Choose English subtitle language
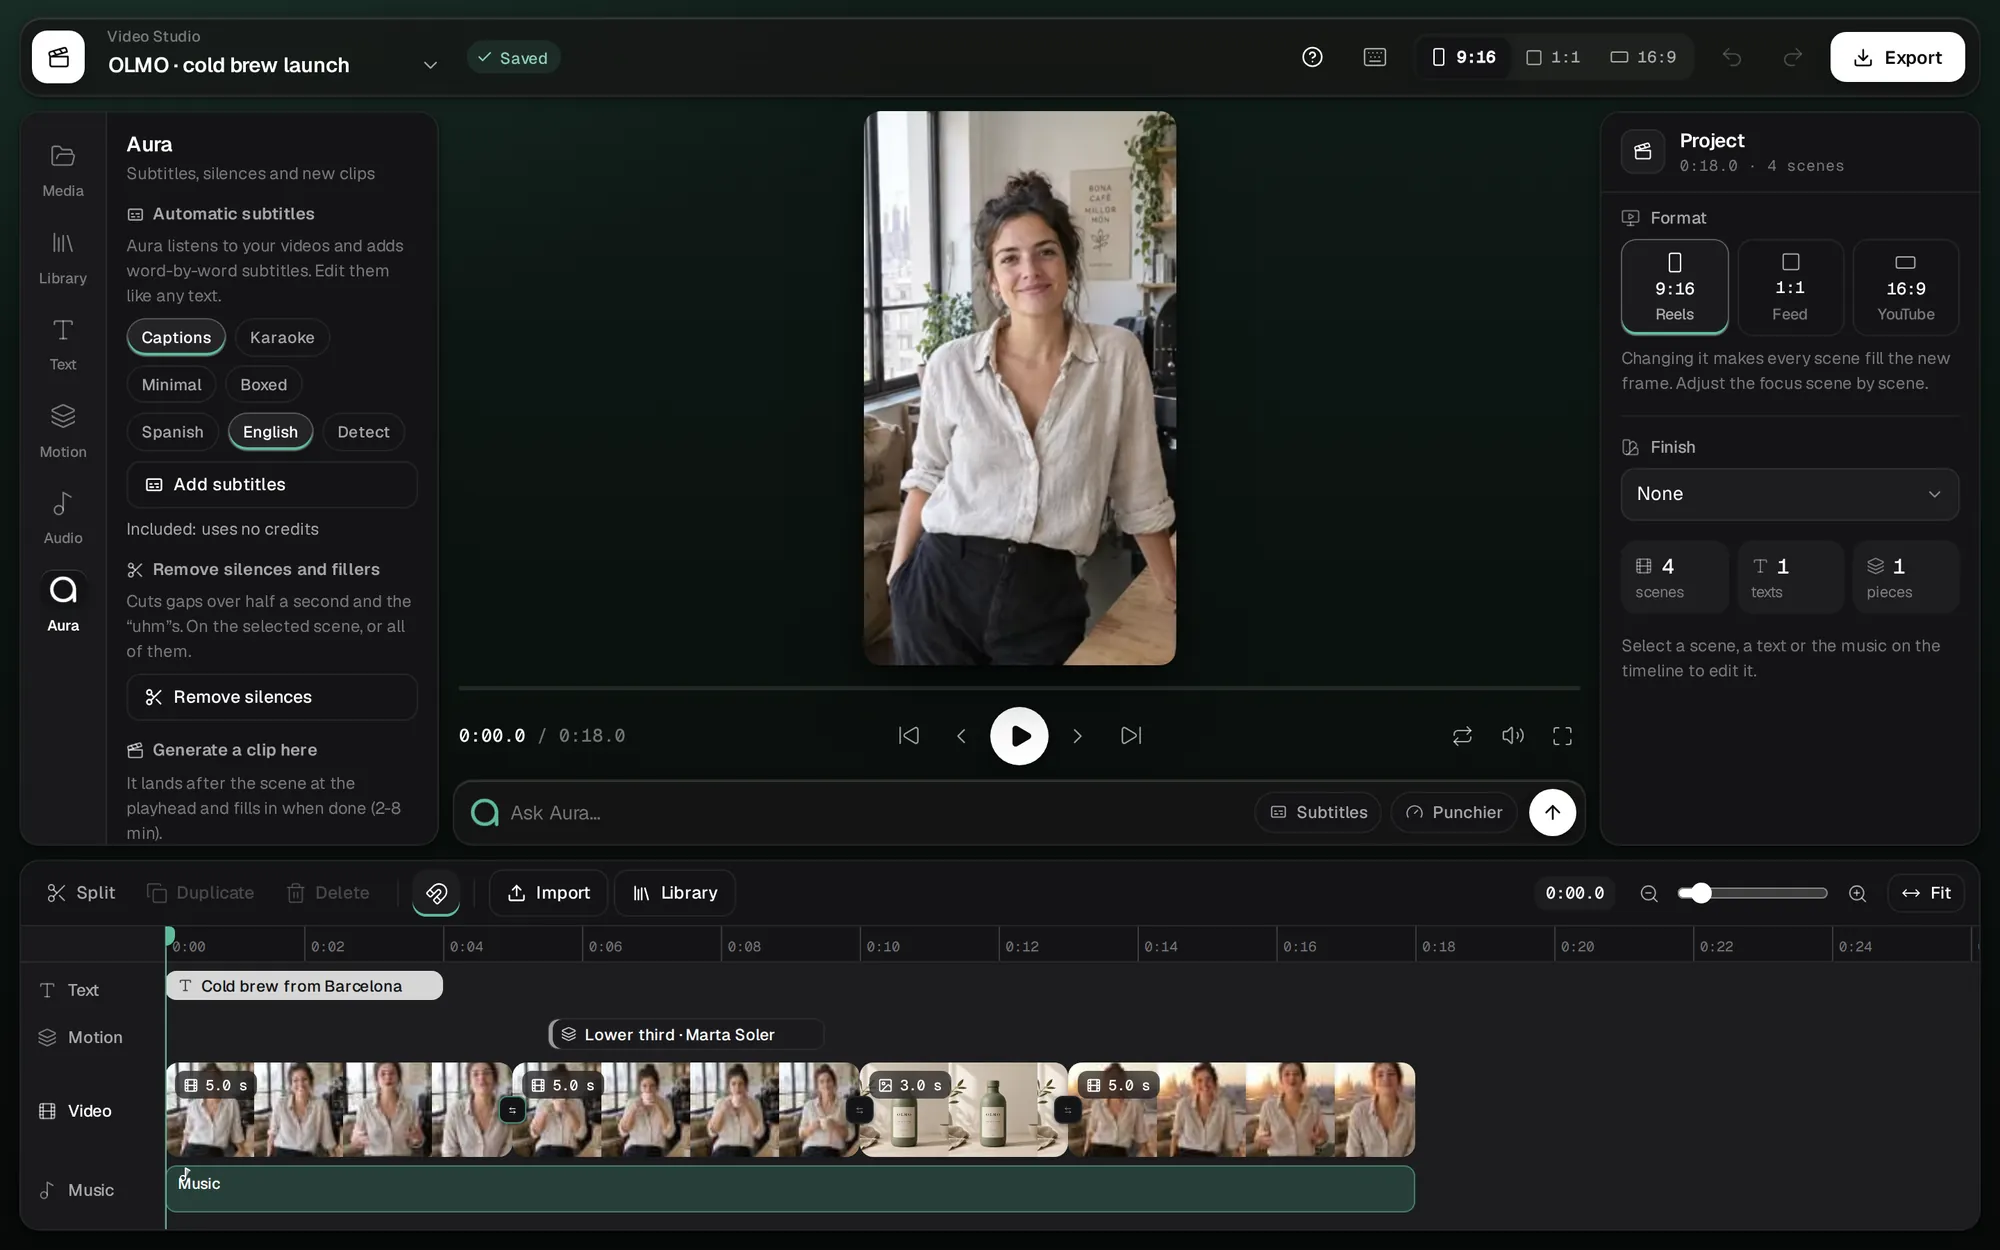 pyautogui.click(x=270, y=431)
